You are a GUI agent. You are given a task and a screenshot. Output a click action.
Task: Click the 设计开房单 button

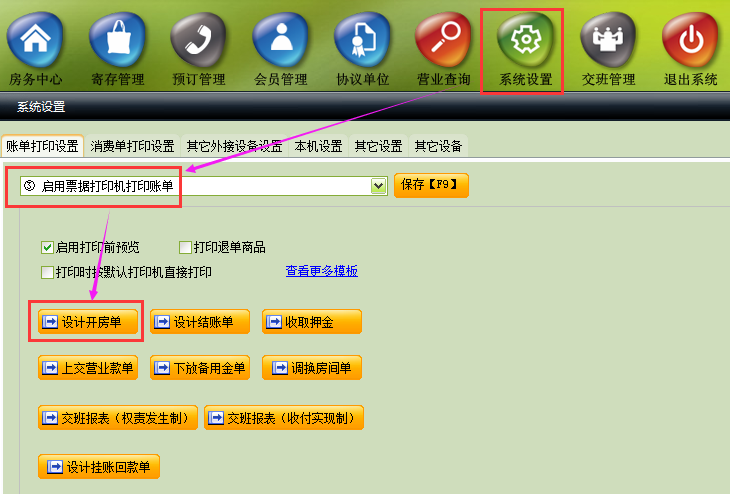point(88,322)
